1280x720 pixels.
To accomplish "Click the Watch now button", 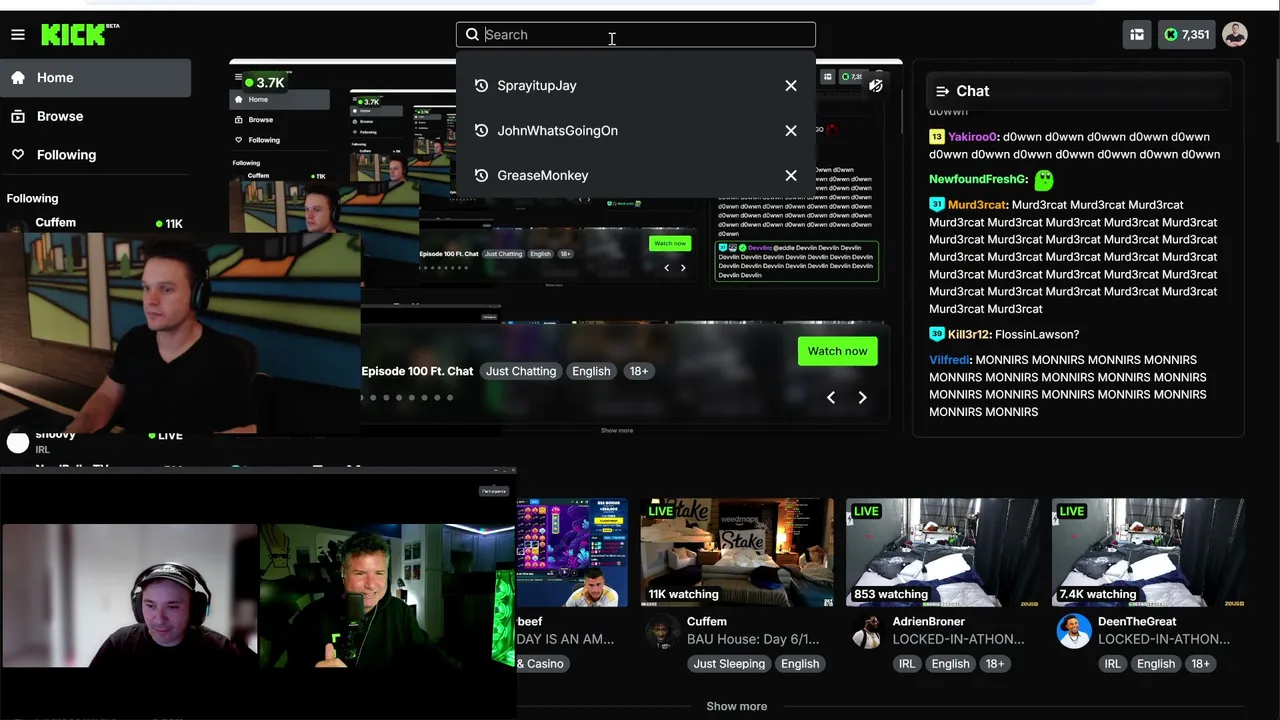I will [x=838, y=351].
